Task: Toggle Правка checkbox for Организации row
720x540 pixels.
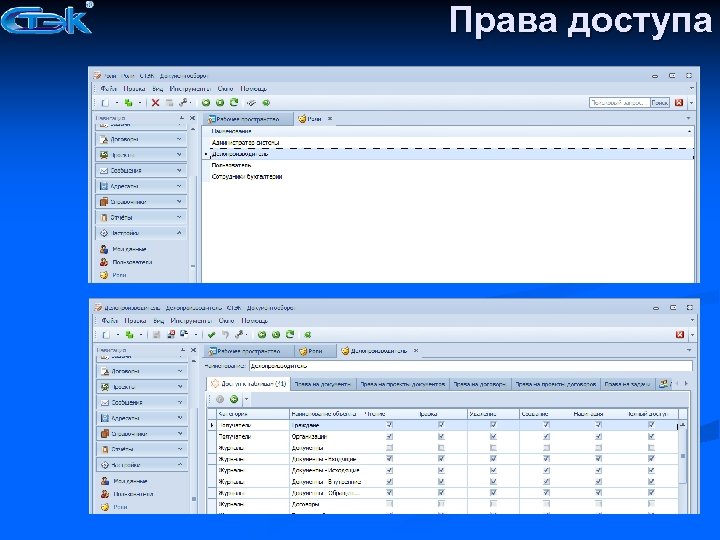Action: point(441,436)
